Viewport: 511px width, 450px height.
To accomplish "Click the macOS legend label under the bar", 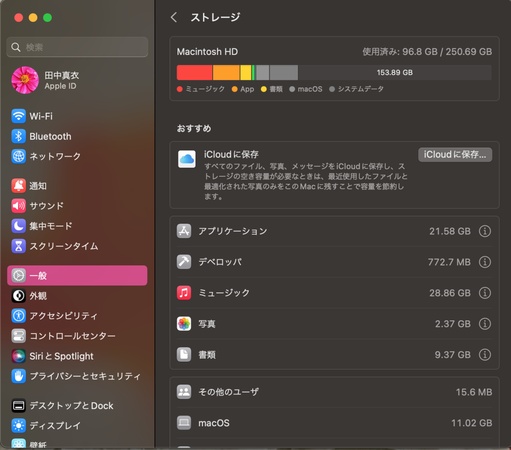I will (x=310, y=89).
